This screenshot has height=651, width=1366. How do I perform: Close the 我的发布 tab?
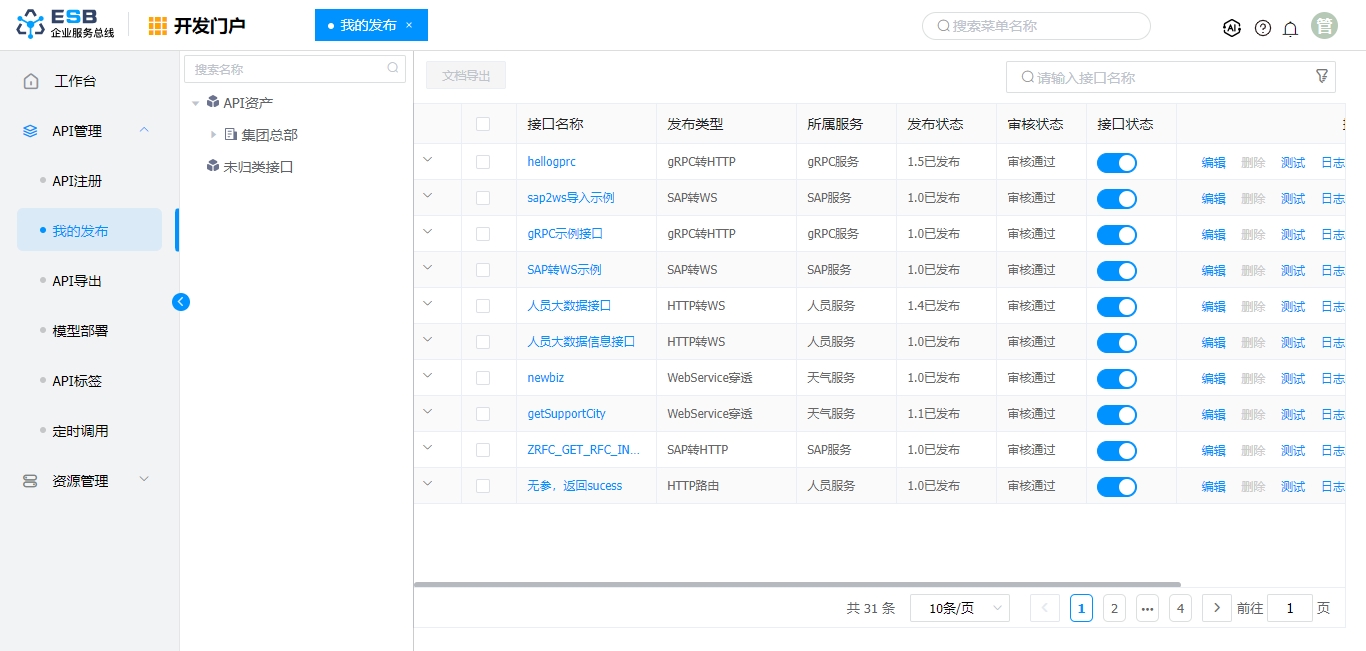409,25
